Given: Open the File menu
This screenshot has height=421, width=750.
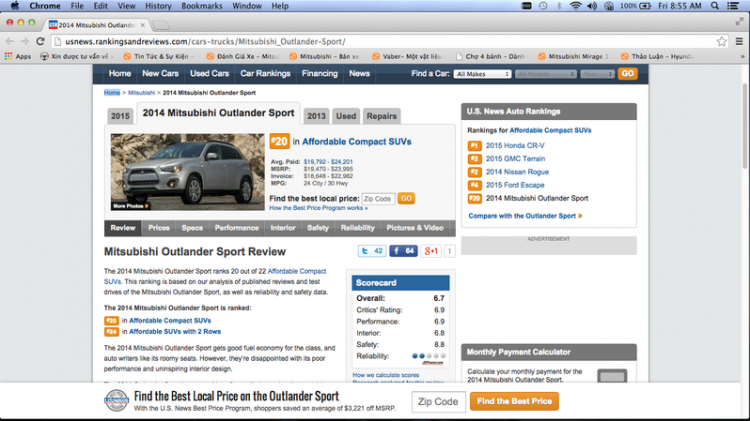Looking at the screenshot, I should tap(77, 6).
